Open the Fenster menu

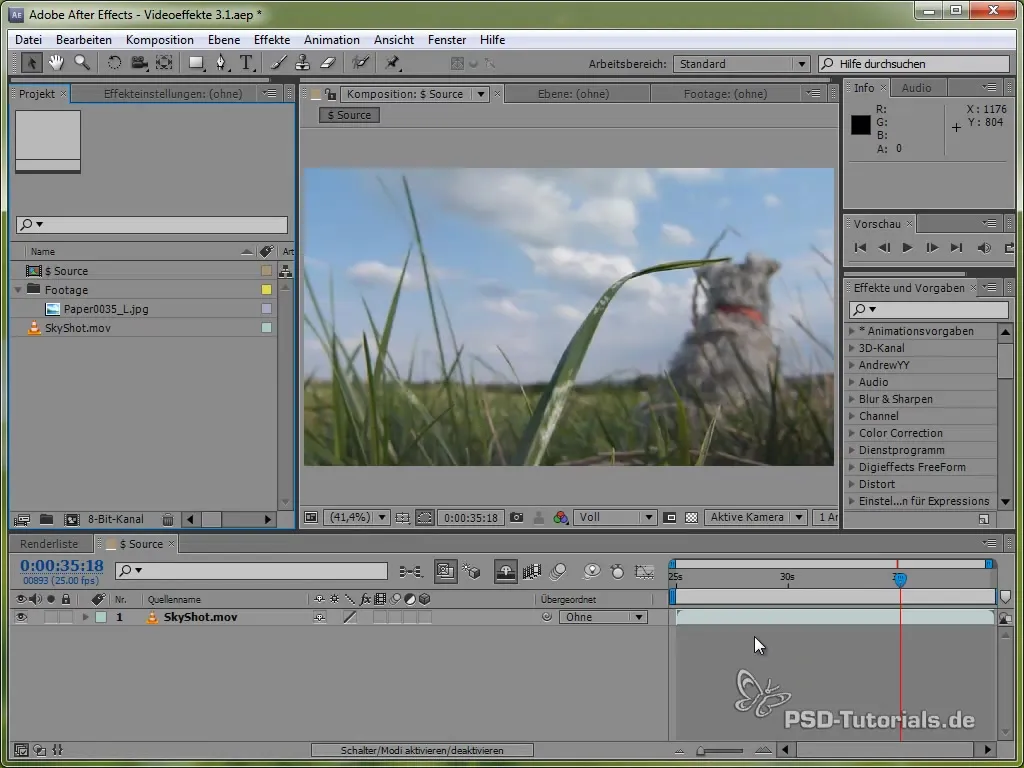coord(447,40)
